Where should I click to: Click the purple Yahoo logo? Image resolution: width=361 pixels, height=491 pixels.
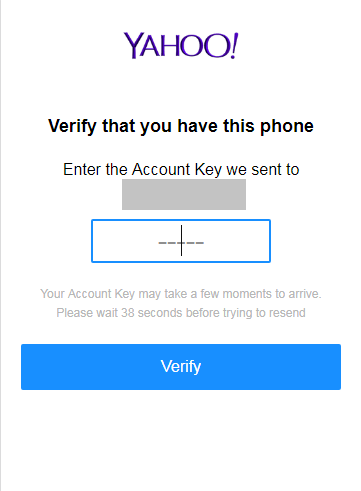[181, 45]
